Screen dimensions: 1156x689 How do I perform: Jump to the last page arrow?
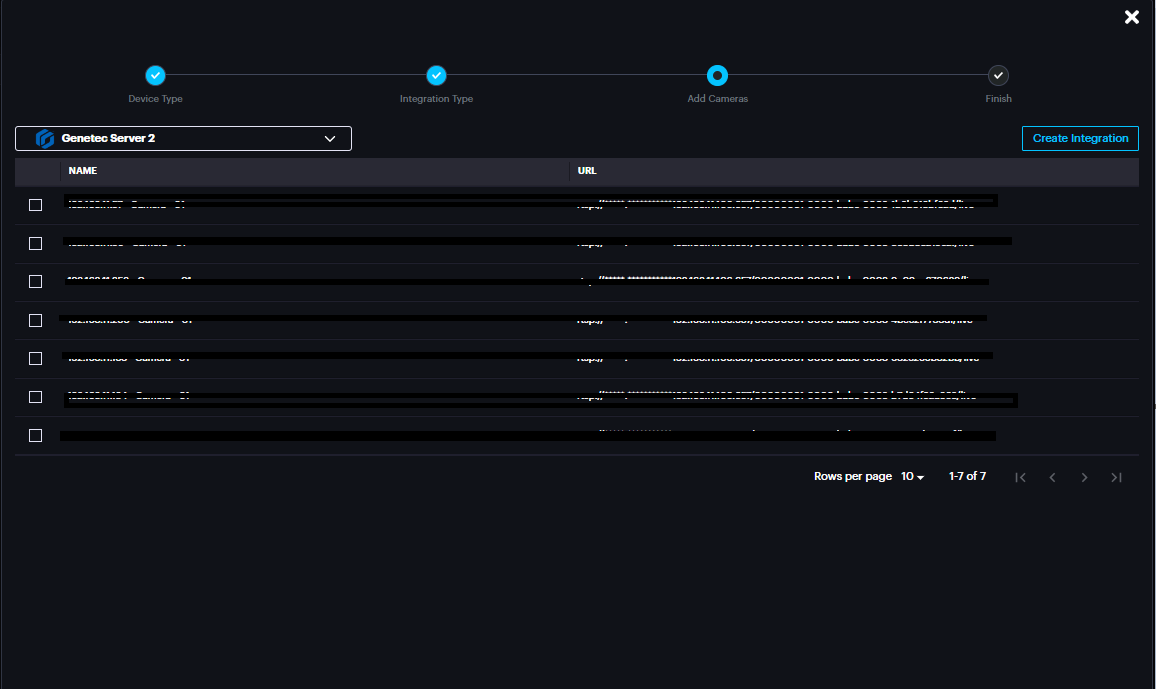tap(1116, 477)
